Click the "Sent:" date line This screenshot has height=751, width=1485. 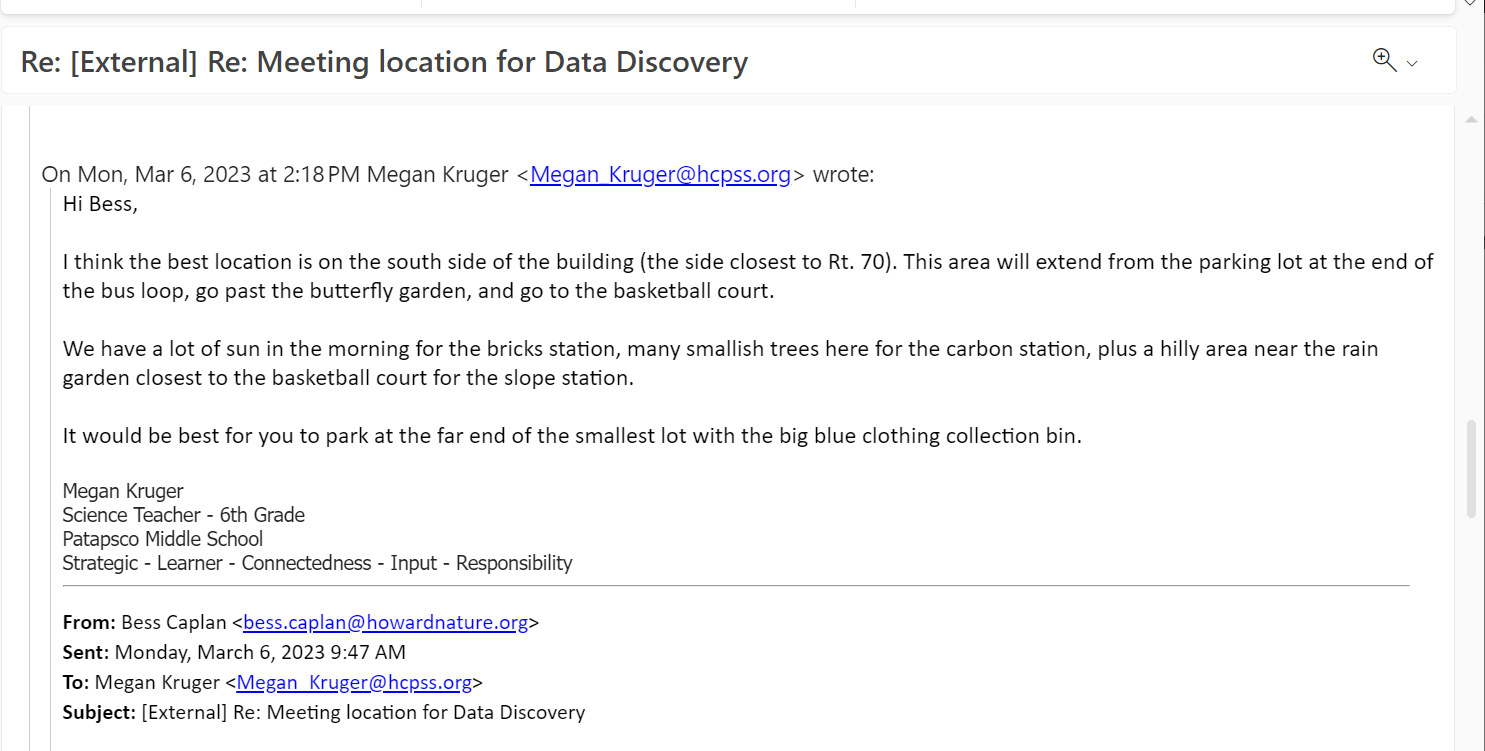(234, 652)
